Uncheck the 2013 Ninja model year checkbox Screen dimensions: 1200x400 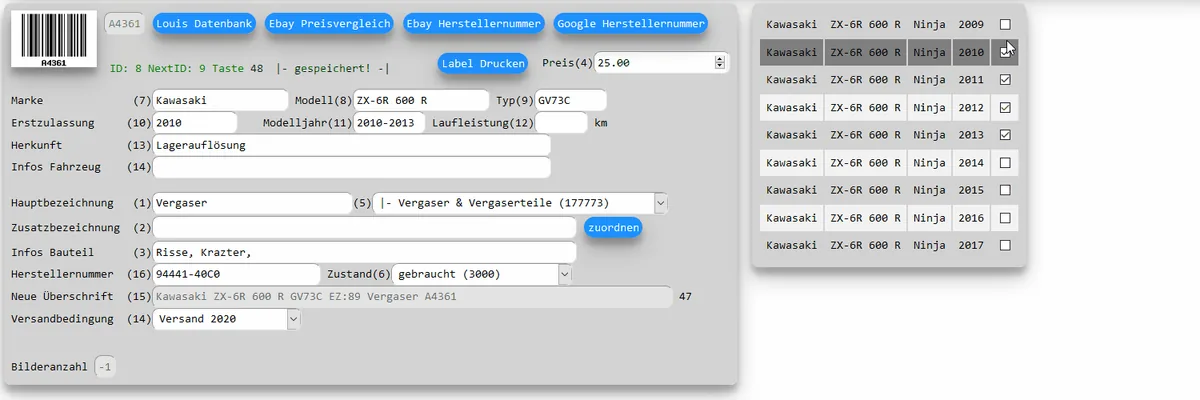[x=1005, y=135]
